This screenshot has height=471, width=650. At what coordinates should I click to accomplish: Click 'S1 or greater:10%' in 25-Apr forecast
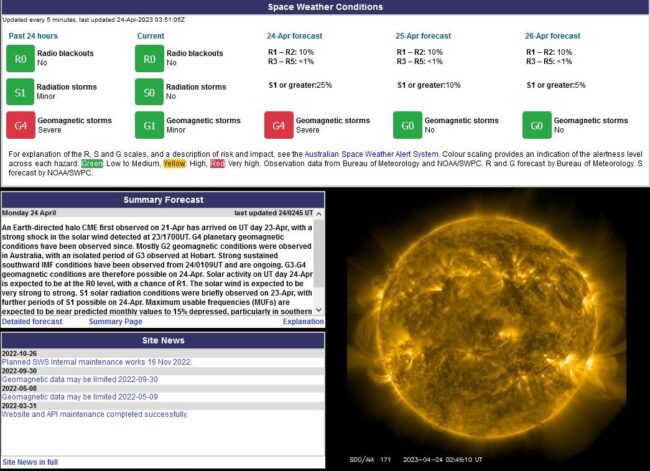pyautogui.click(x=429, y=85)
